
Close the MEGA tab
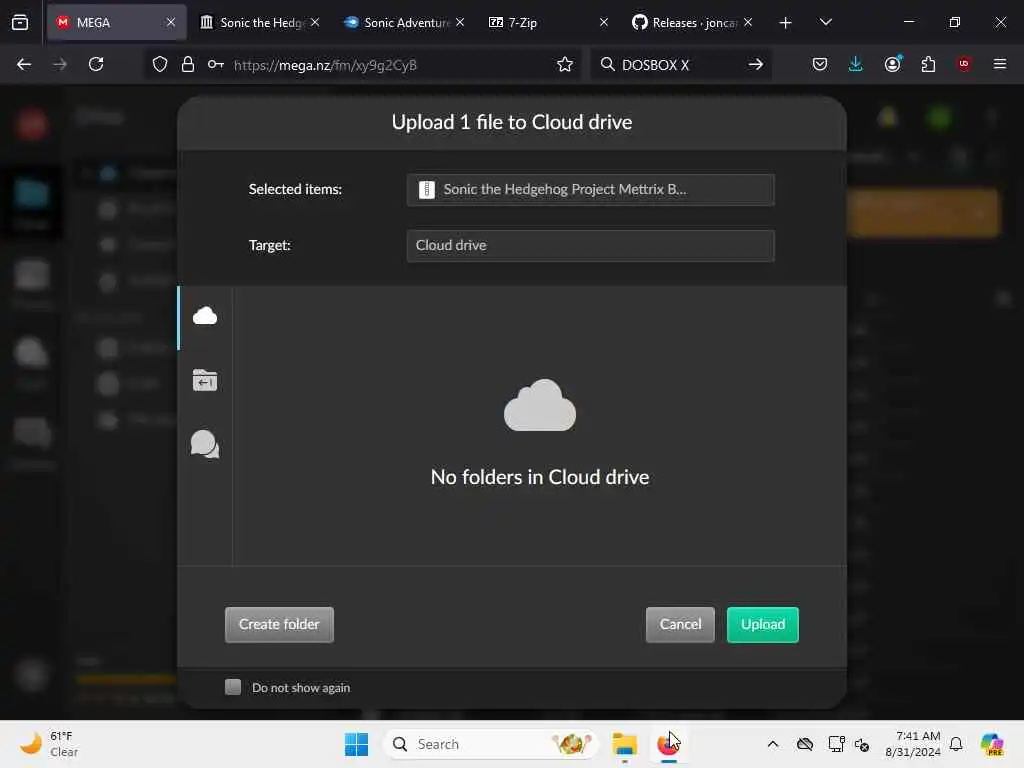[x=170, y=22]
